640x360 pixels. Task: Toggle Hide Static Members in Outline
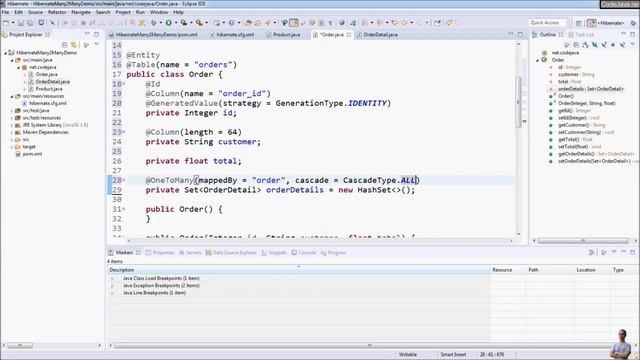604,44
